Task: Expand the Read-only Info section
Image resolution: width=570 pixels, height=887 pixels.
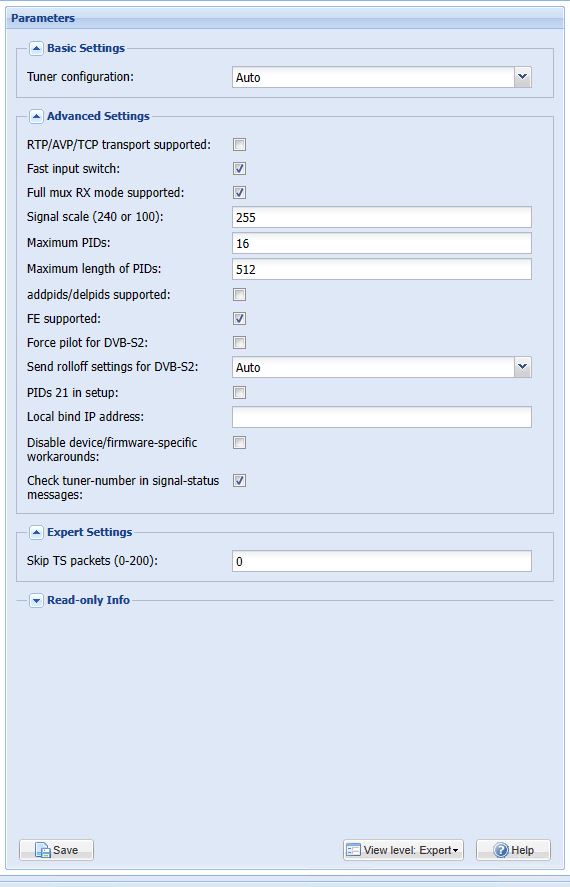Action: 36,600
